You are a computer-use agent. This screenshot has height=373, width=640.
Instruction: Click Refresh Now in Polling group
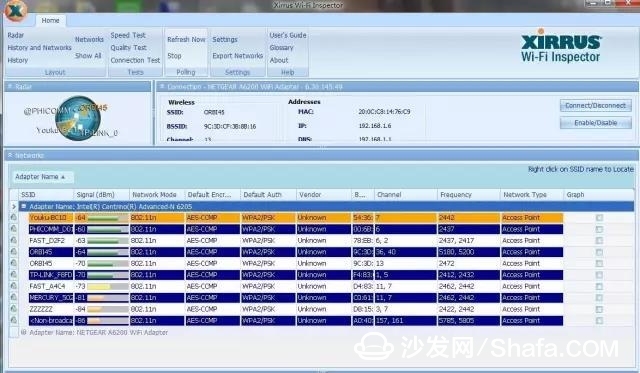tap(186, 39)
